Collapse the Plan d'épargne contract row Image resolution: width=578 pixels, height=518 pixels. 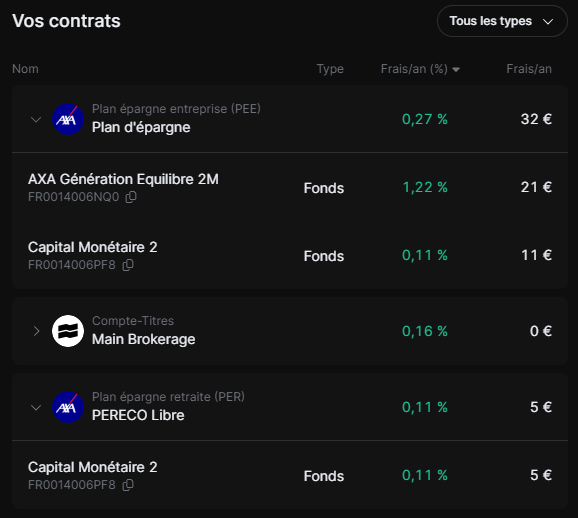36,119
